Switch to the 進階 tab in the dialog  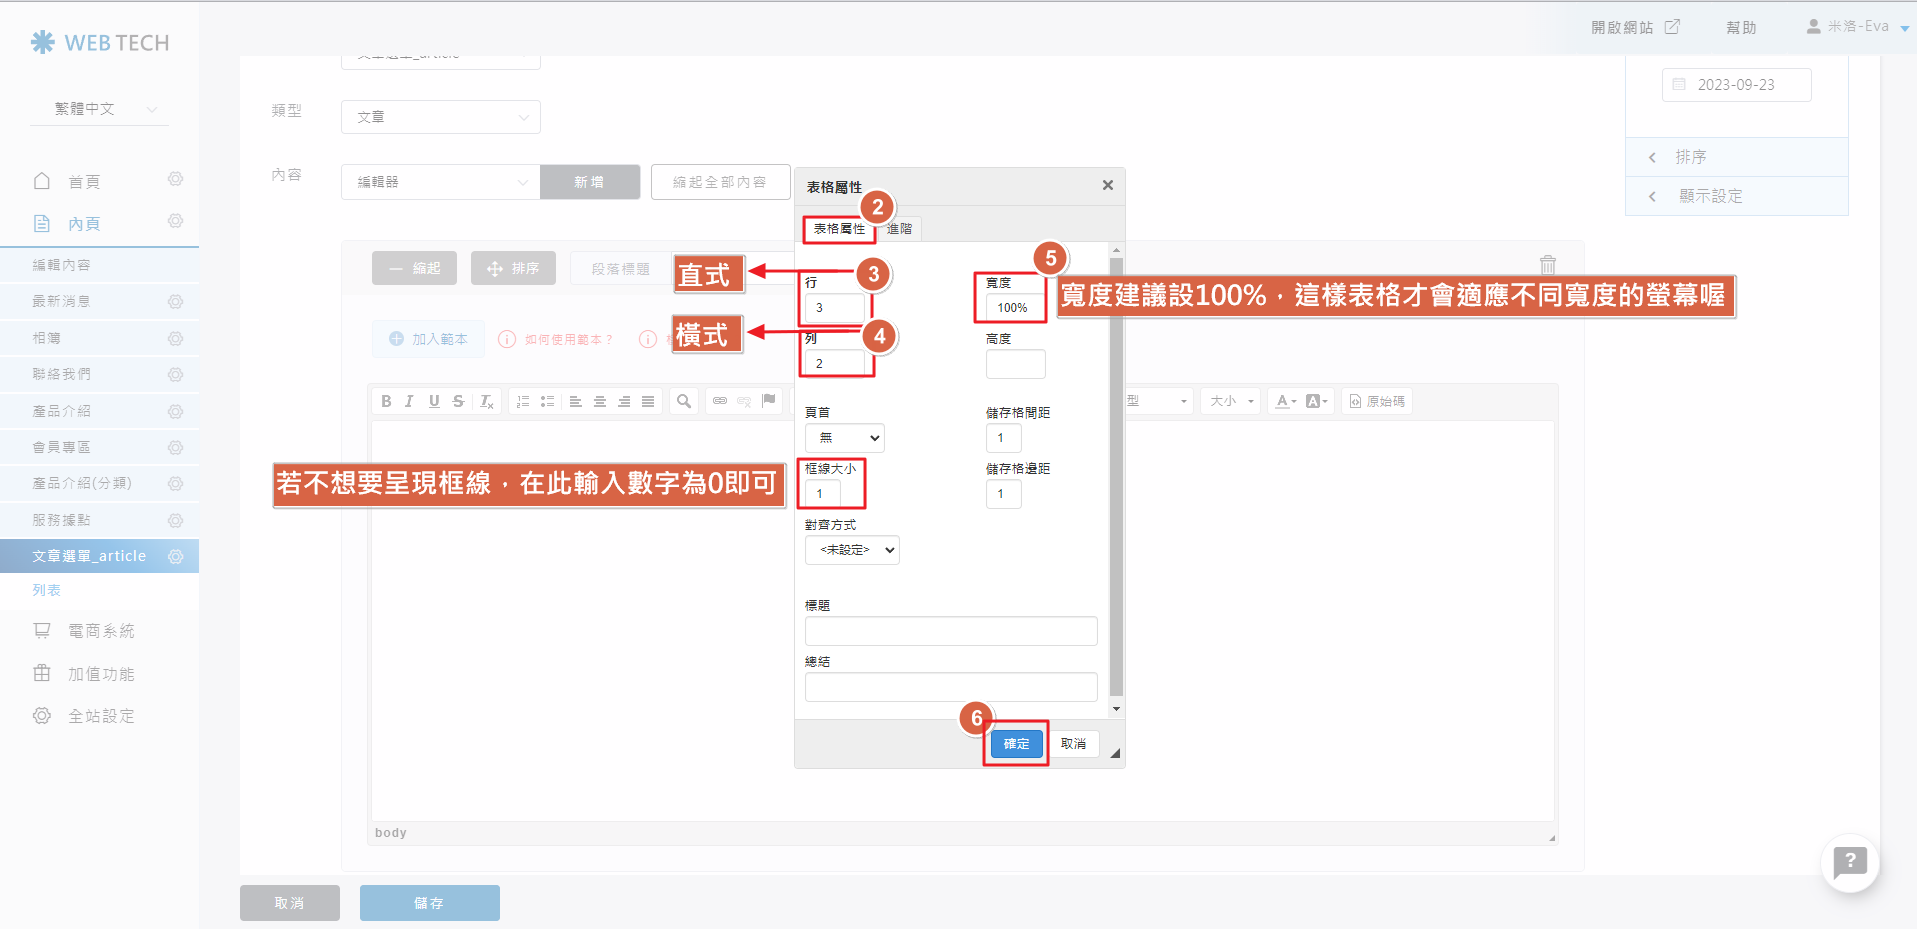(899, 229)
